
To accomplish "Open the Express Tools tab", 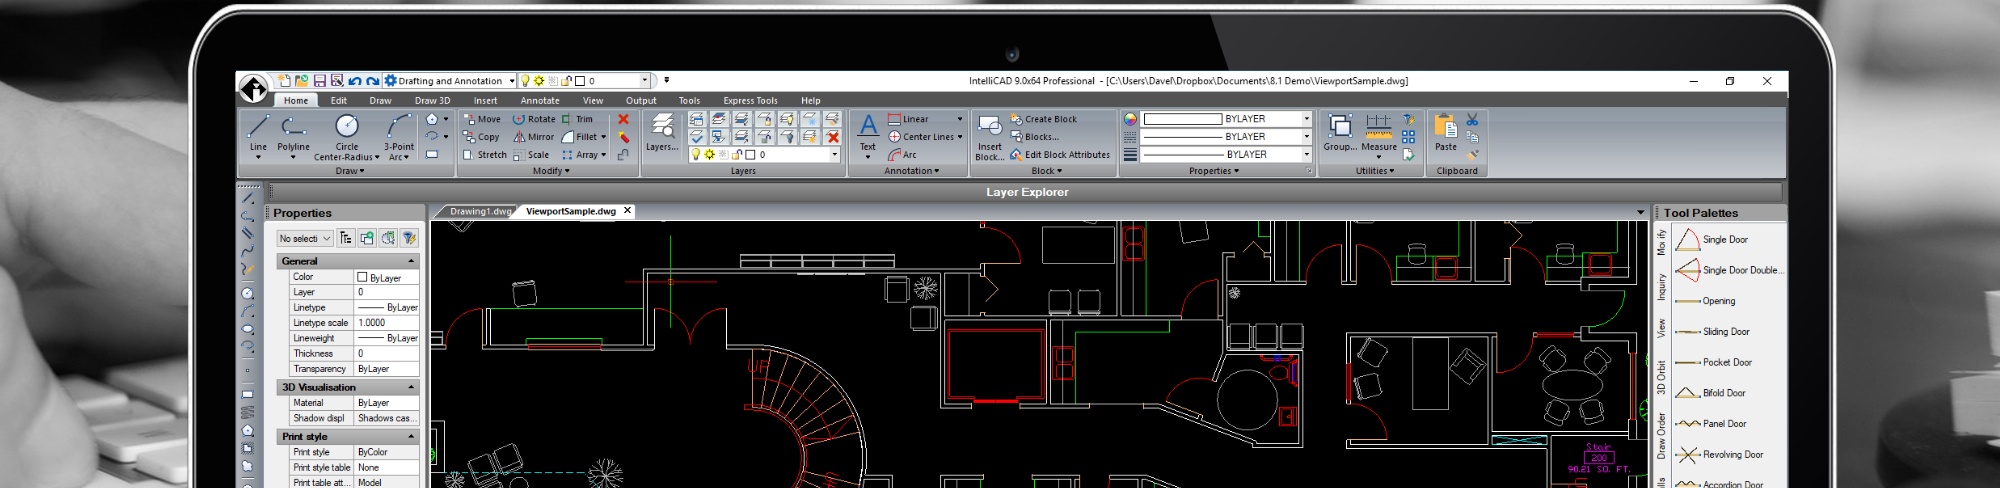I will click(750, 101).
